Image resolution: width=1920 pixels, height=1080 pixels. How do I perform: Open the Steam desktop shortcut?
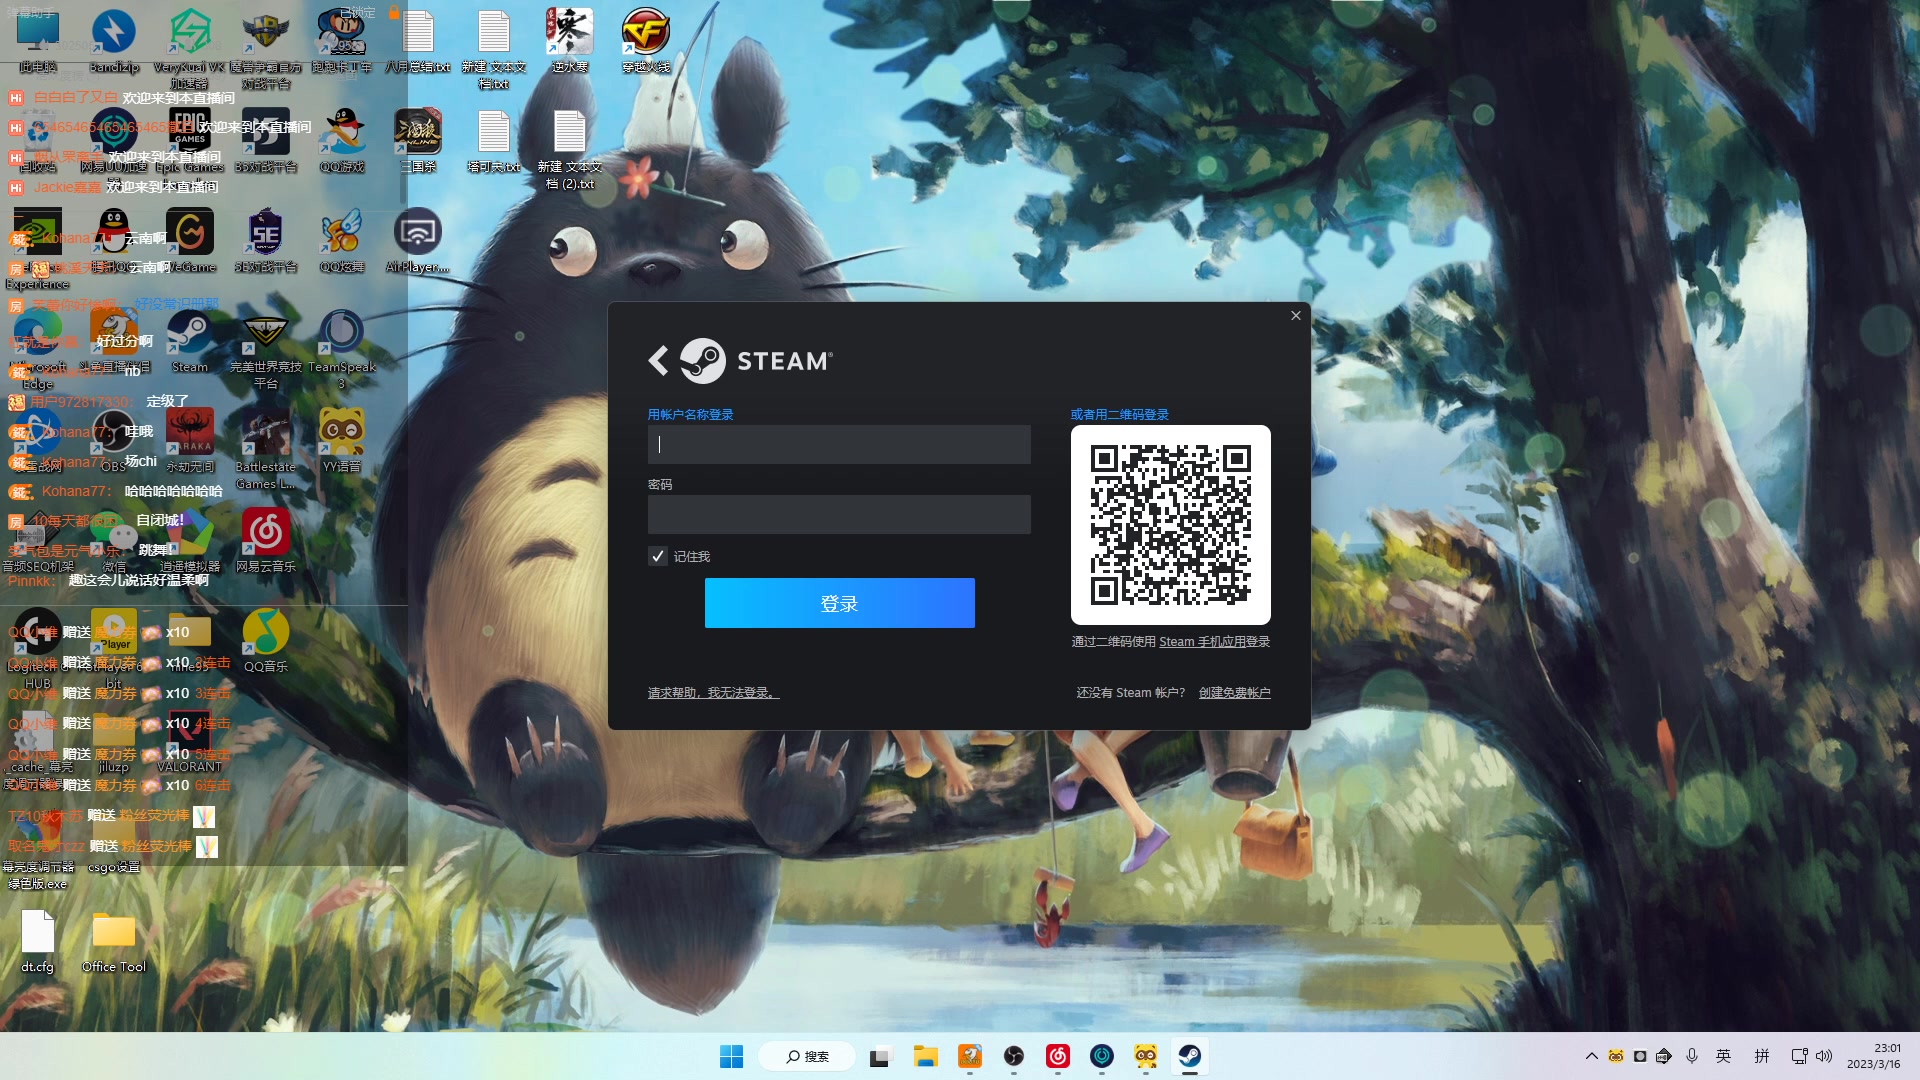[x=189, y=341]
